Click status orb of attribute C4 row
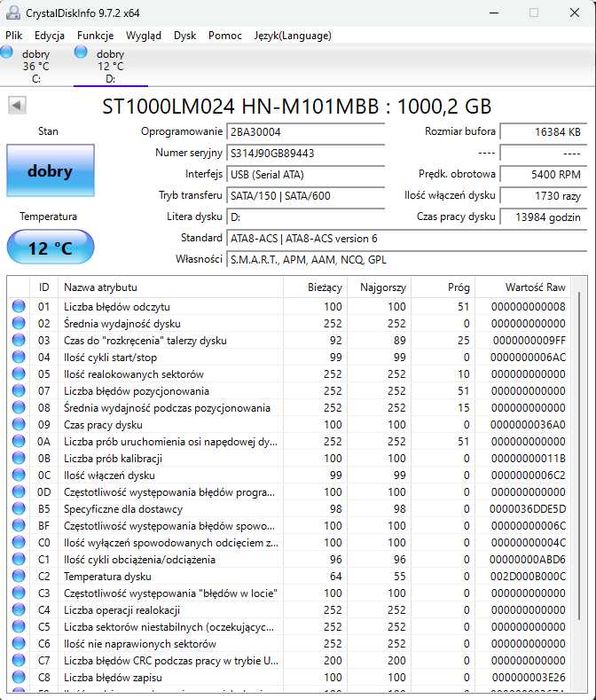596x700 pixels. tap(18, 609)
